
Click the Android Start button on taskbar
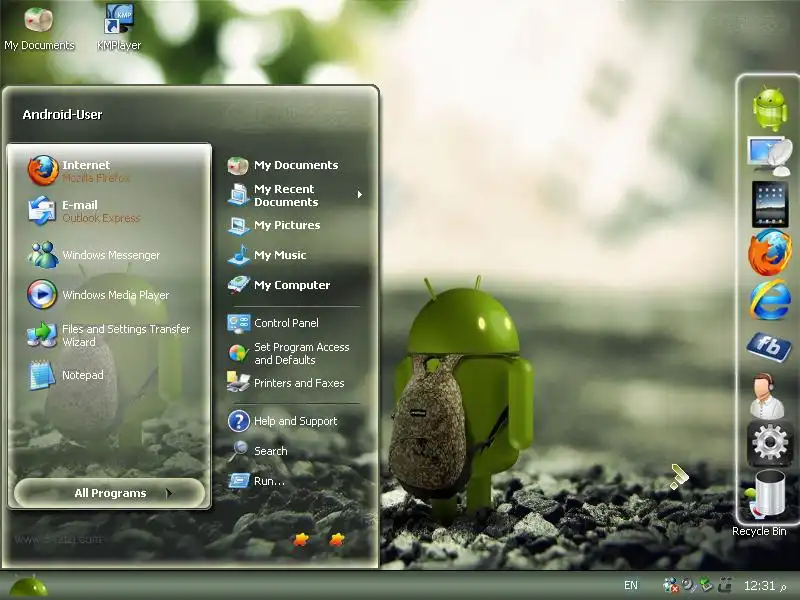pyautogui.click(x=29, y=587)
